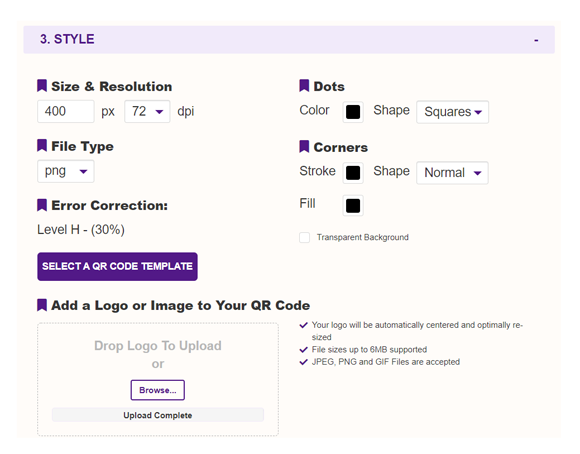Open the 72 dpi resolution dropdown
The width and height of the screenshot is (580, 454).
pos(147,111)
